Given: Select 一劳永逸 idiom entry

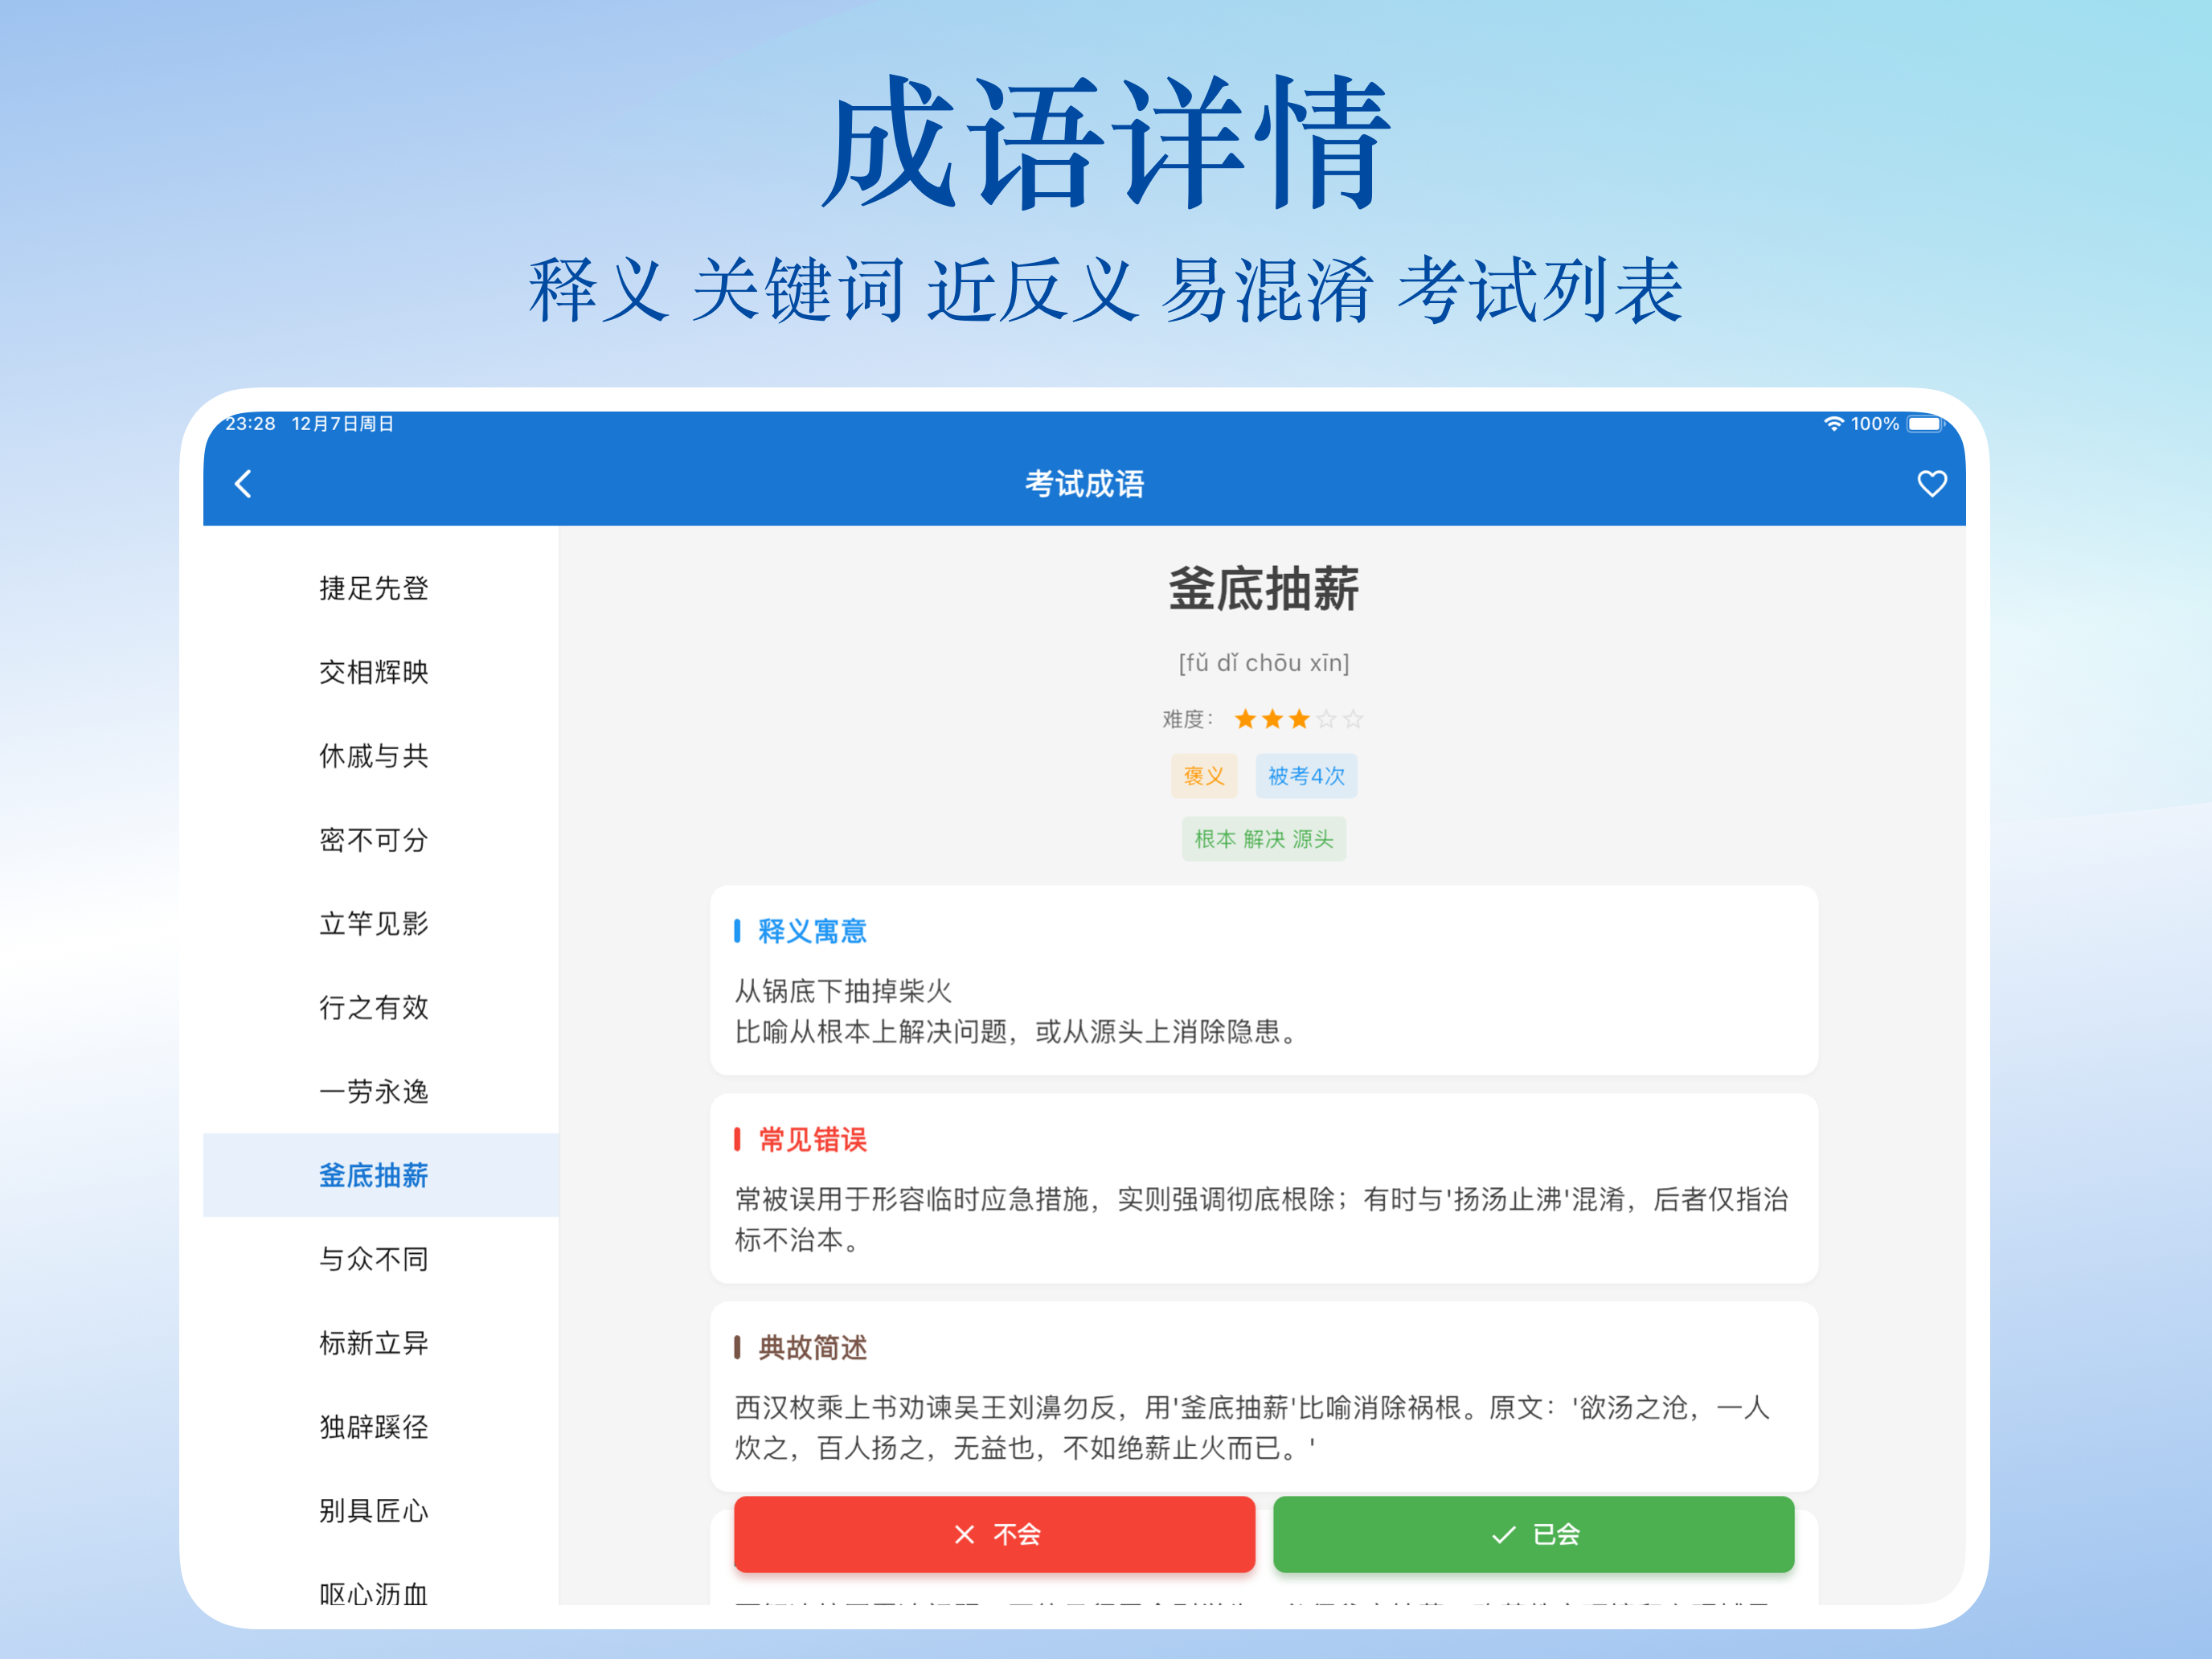Looking at the screenshot, I should coord(380,1091).
